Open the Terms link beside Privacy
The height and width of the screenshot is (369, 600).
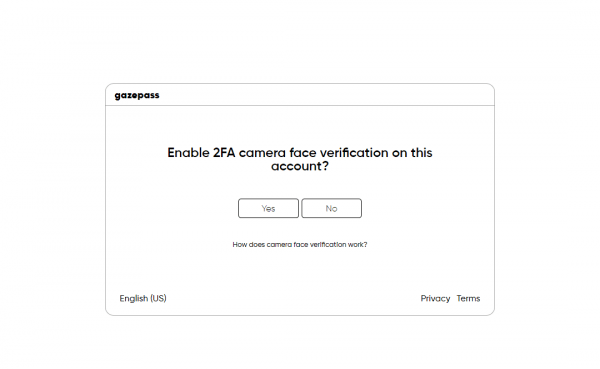click(x=468, y=298)
